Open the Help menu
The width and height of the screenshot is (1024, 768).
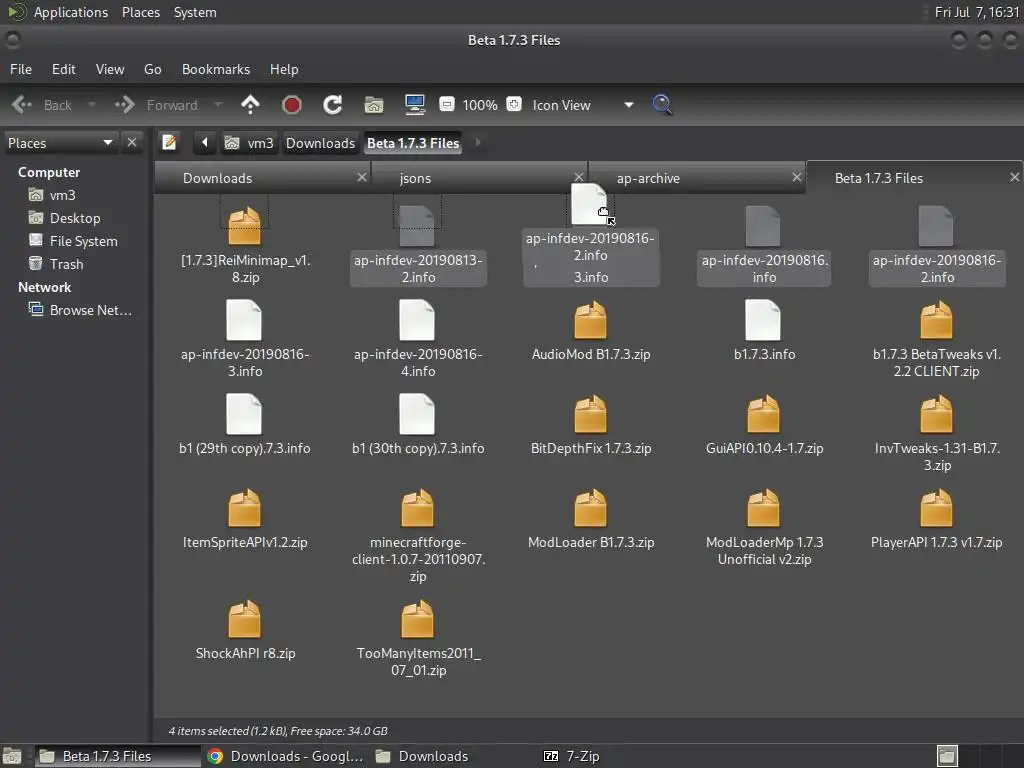[x=284, y=69]
